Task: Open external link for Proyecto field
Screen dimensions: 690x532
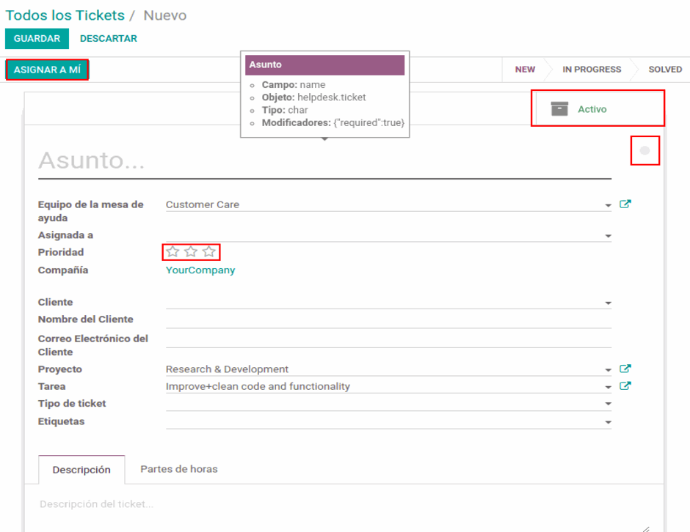Action: coord(625,369)
